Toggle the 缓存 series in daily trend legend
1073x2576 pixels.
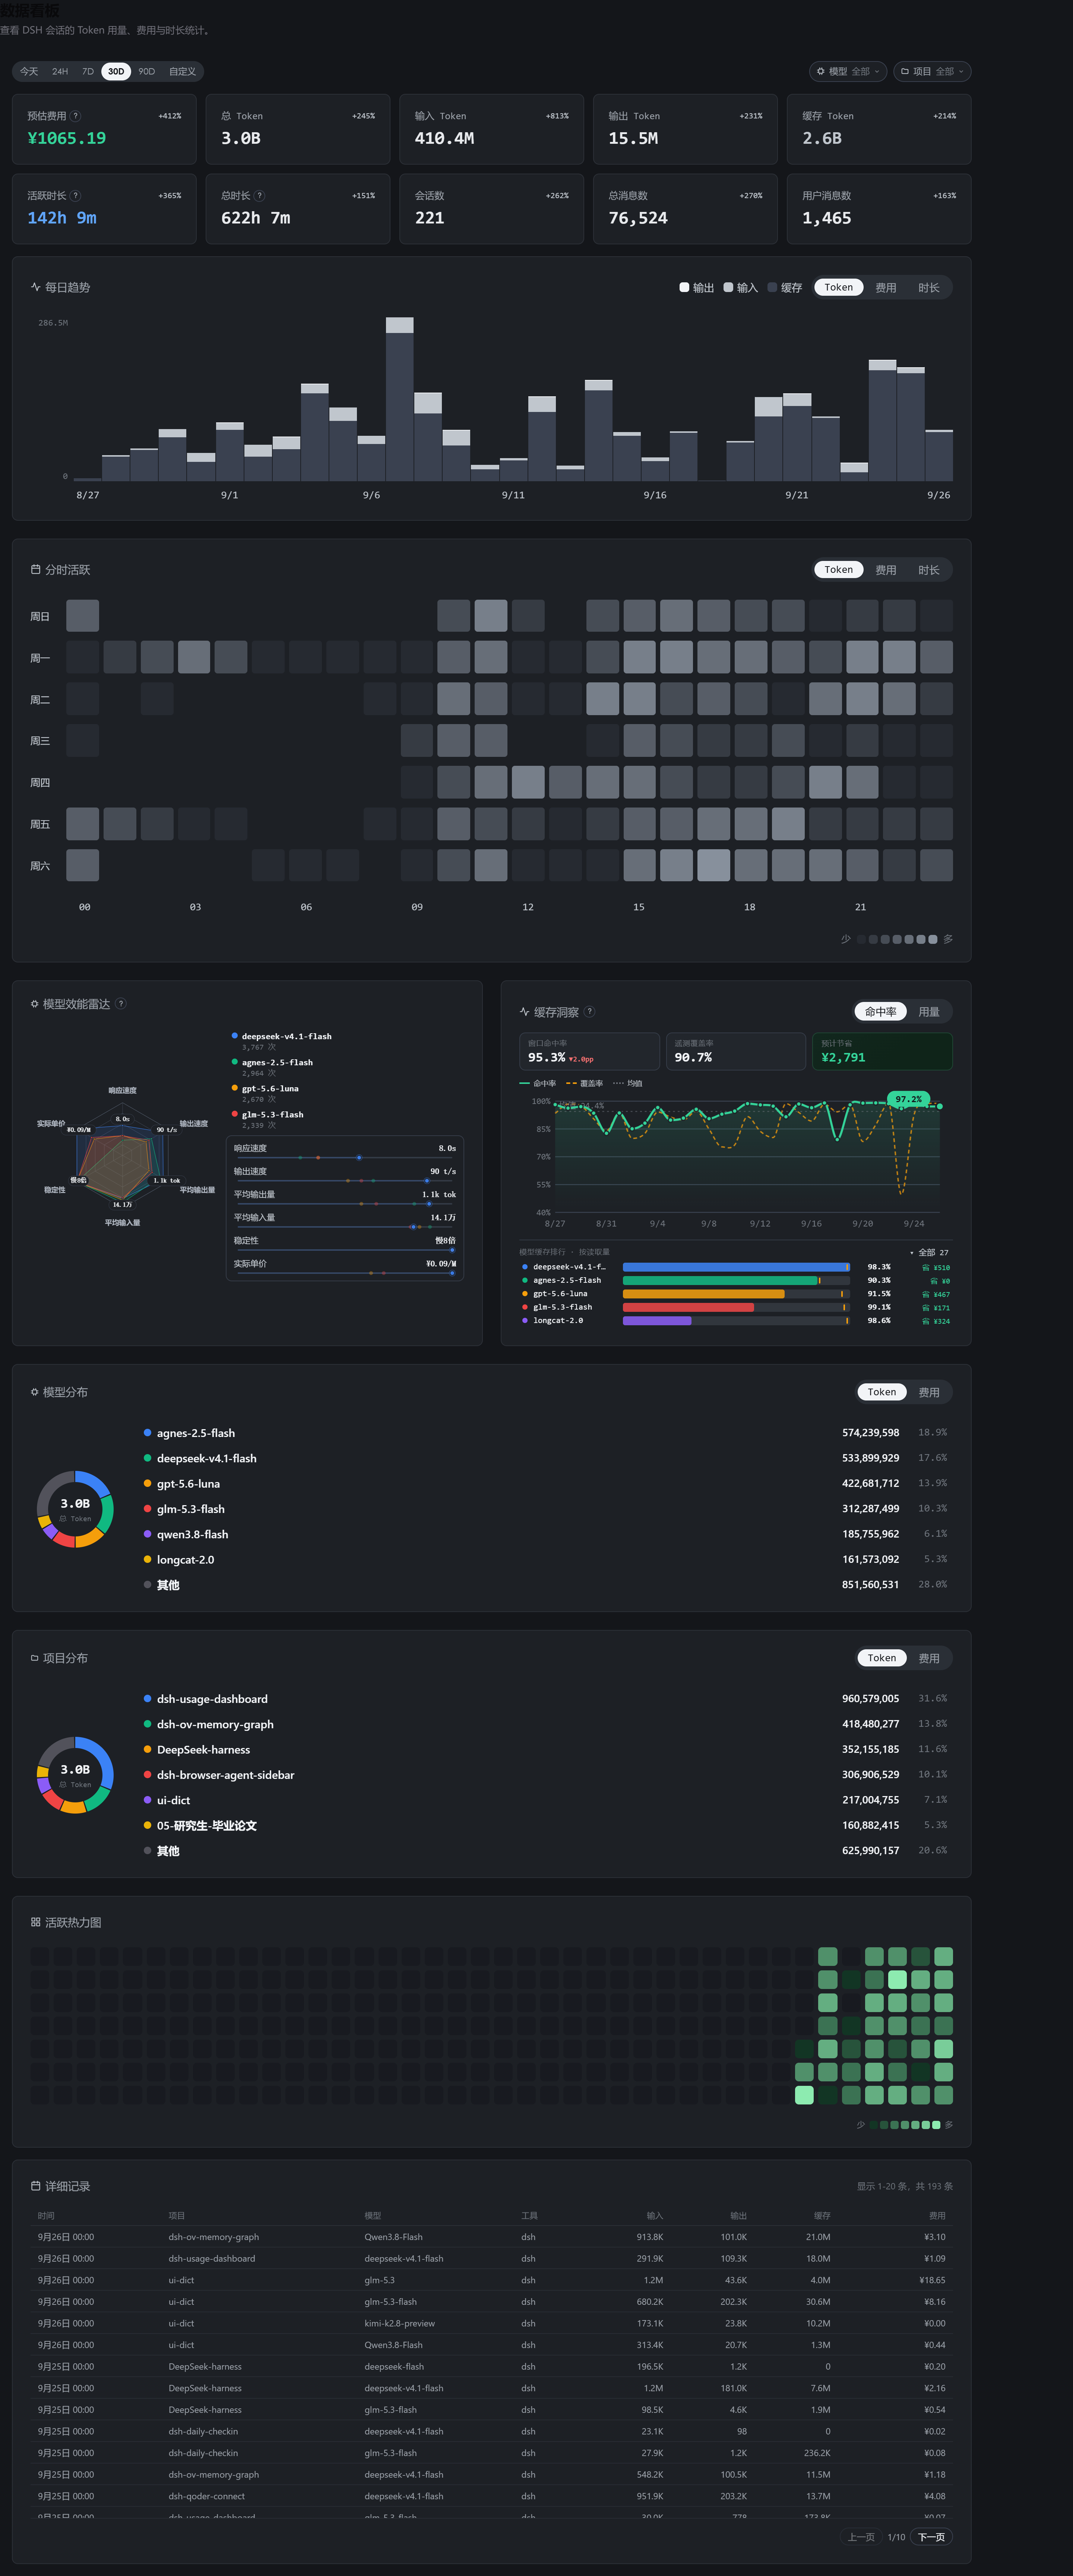coord(785,288)
